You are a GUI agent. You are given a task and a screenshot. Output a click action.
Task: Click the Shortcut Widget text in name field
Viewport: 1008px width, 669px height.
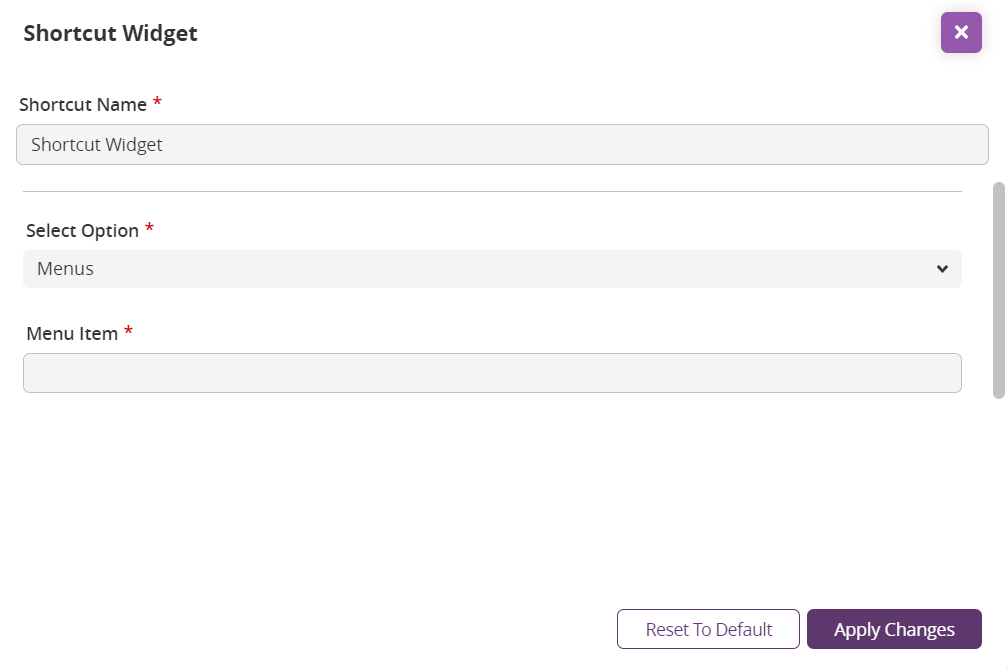pyautogui.click(x=97, y=145)
